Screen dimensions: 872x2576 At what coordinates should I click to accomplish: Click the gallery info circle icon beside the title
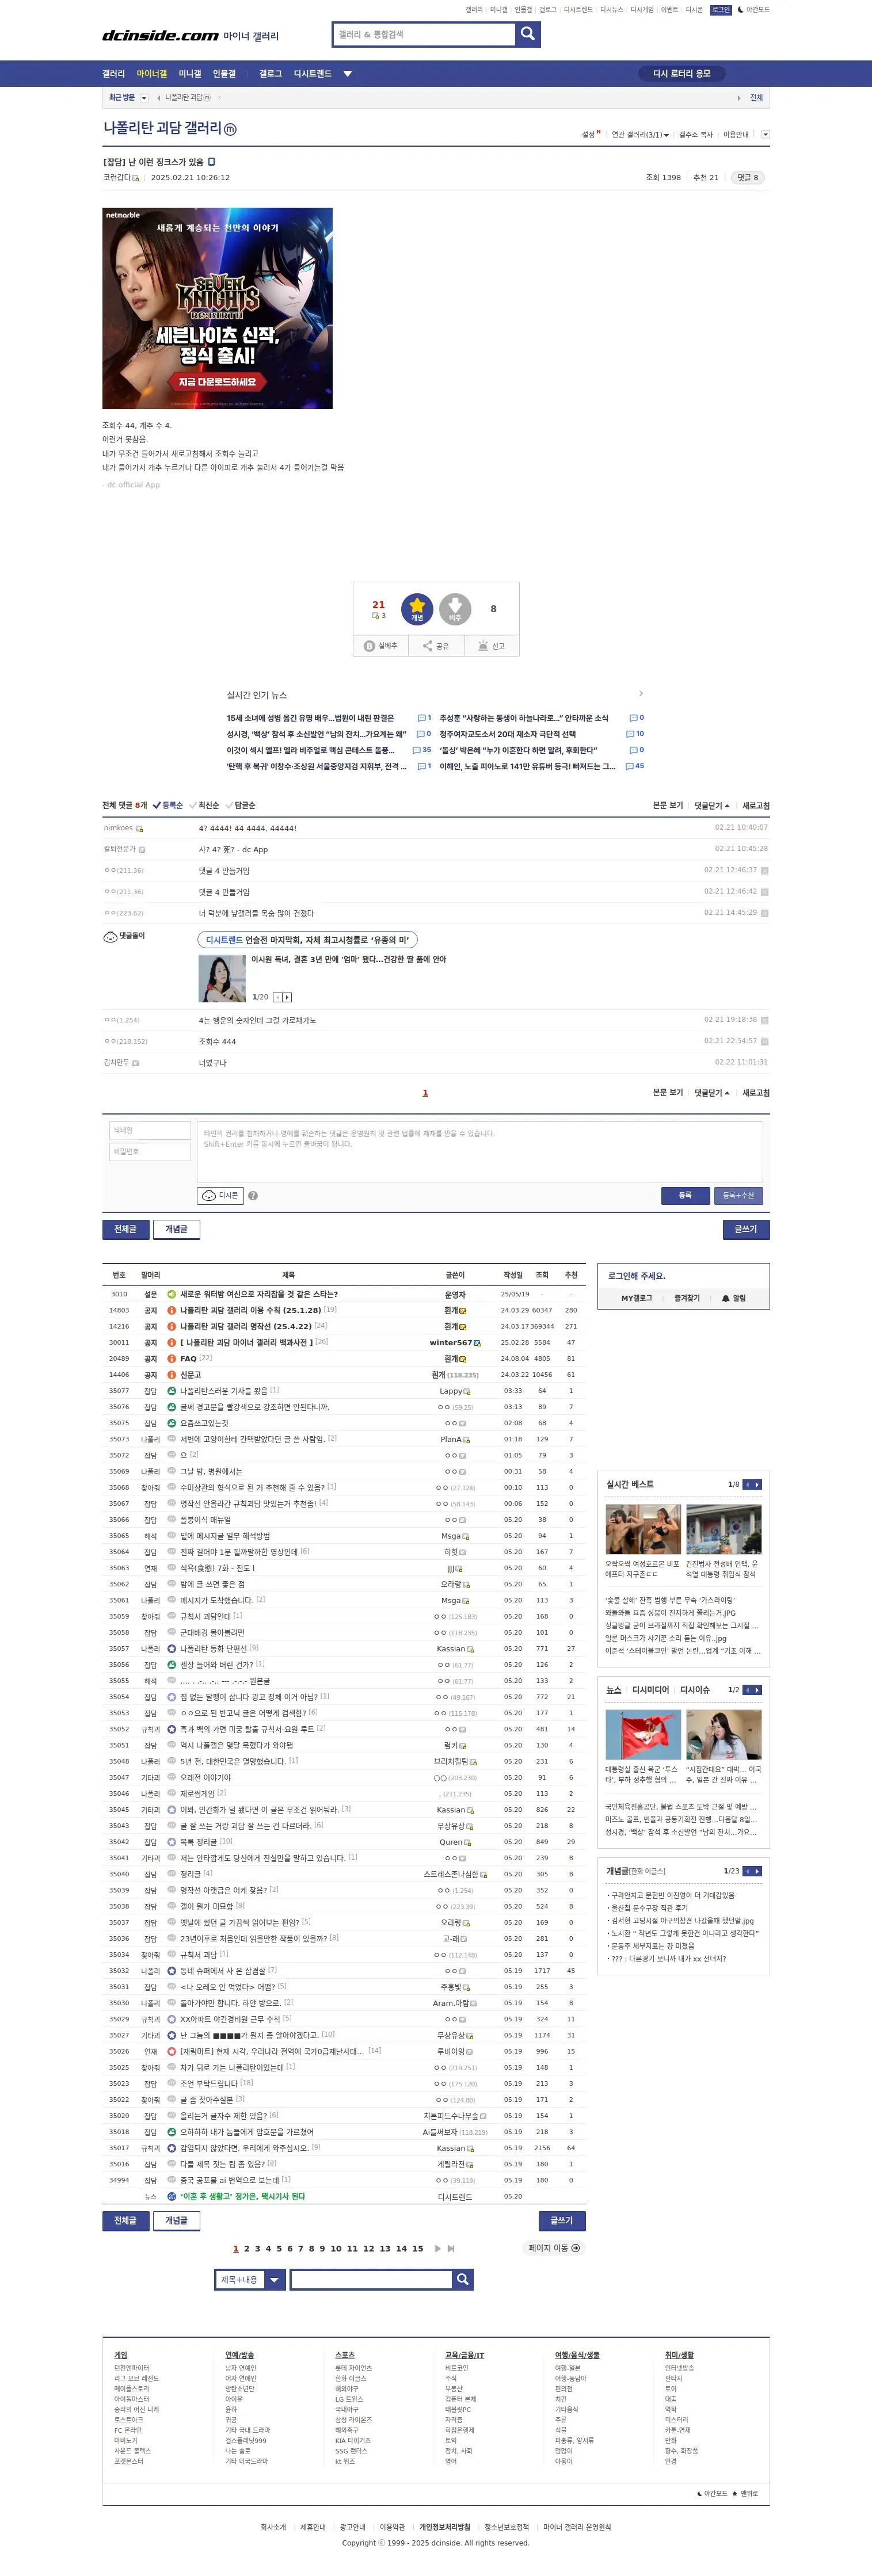230,129
